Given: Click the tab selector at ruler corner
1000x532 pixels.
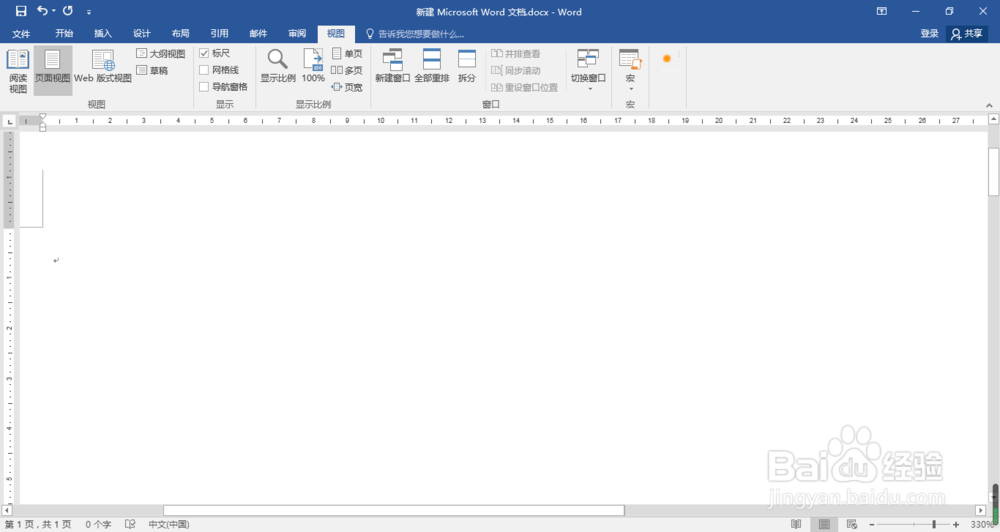Looking at the screenshot, I should 10,121.
